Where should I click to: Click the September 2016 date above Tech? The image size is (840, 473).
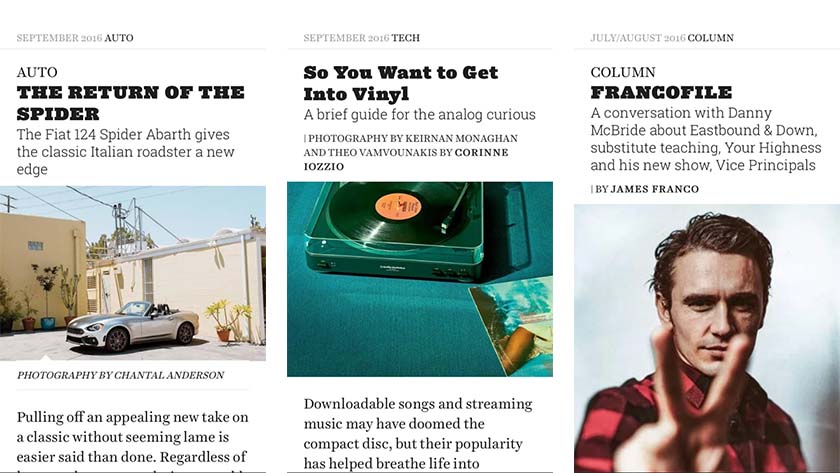[x=346, y=37]
